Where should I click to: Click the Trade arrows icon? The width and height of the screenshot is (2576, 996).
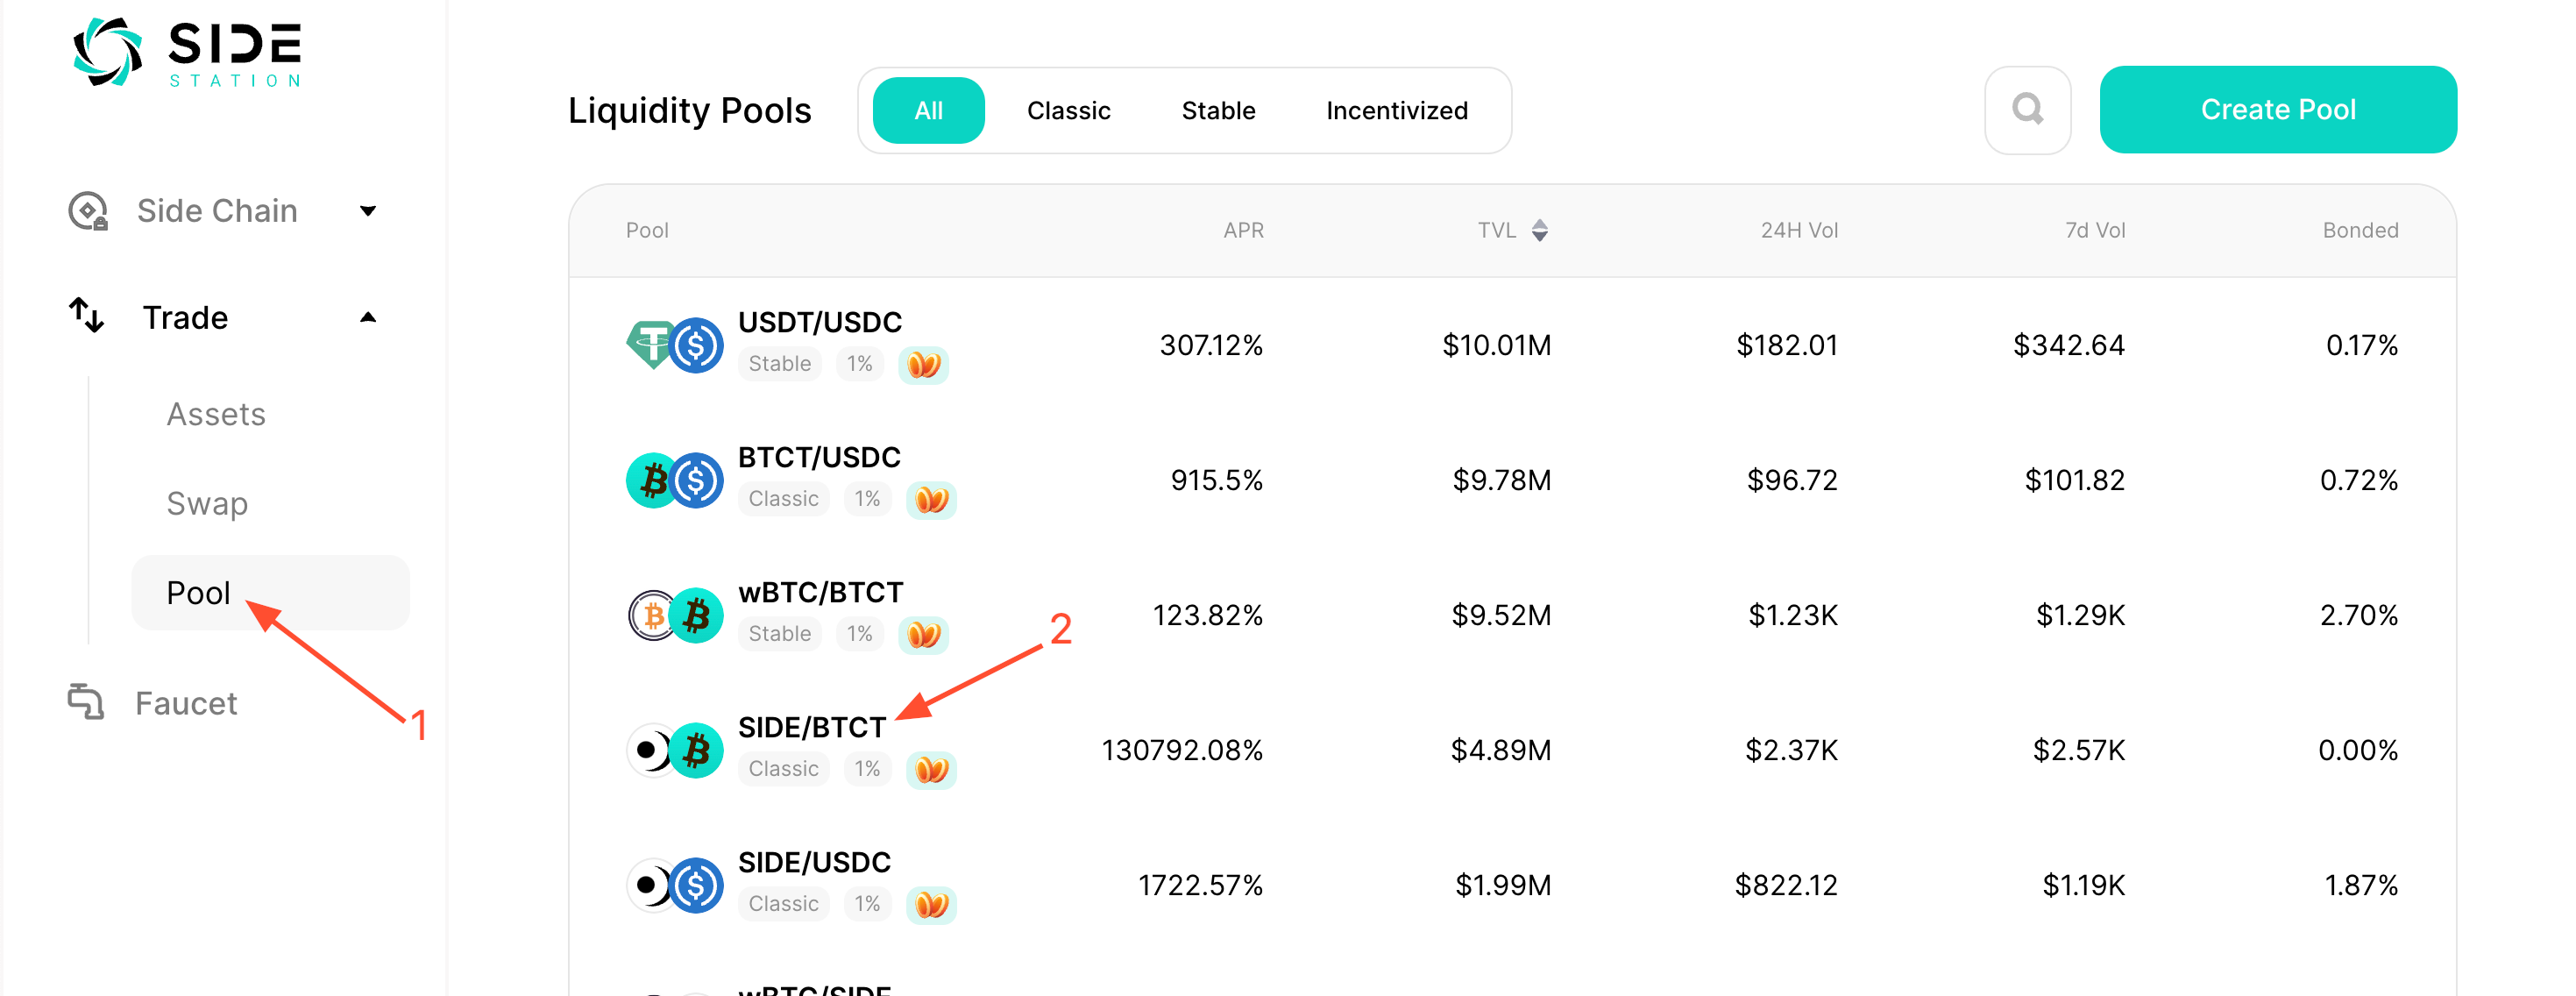[87, 316]
